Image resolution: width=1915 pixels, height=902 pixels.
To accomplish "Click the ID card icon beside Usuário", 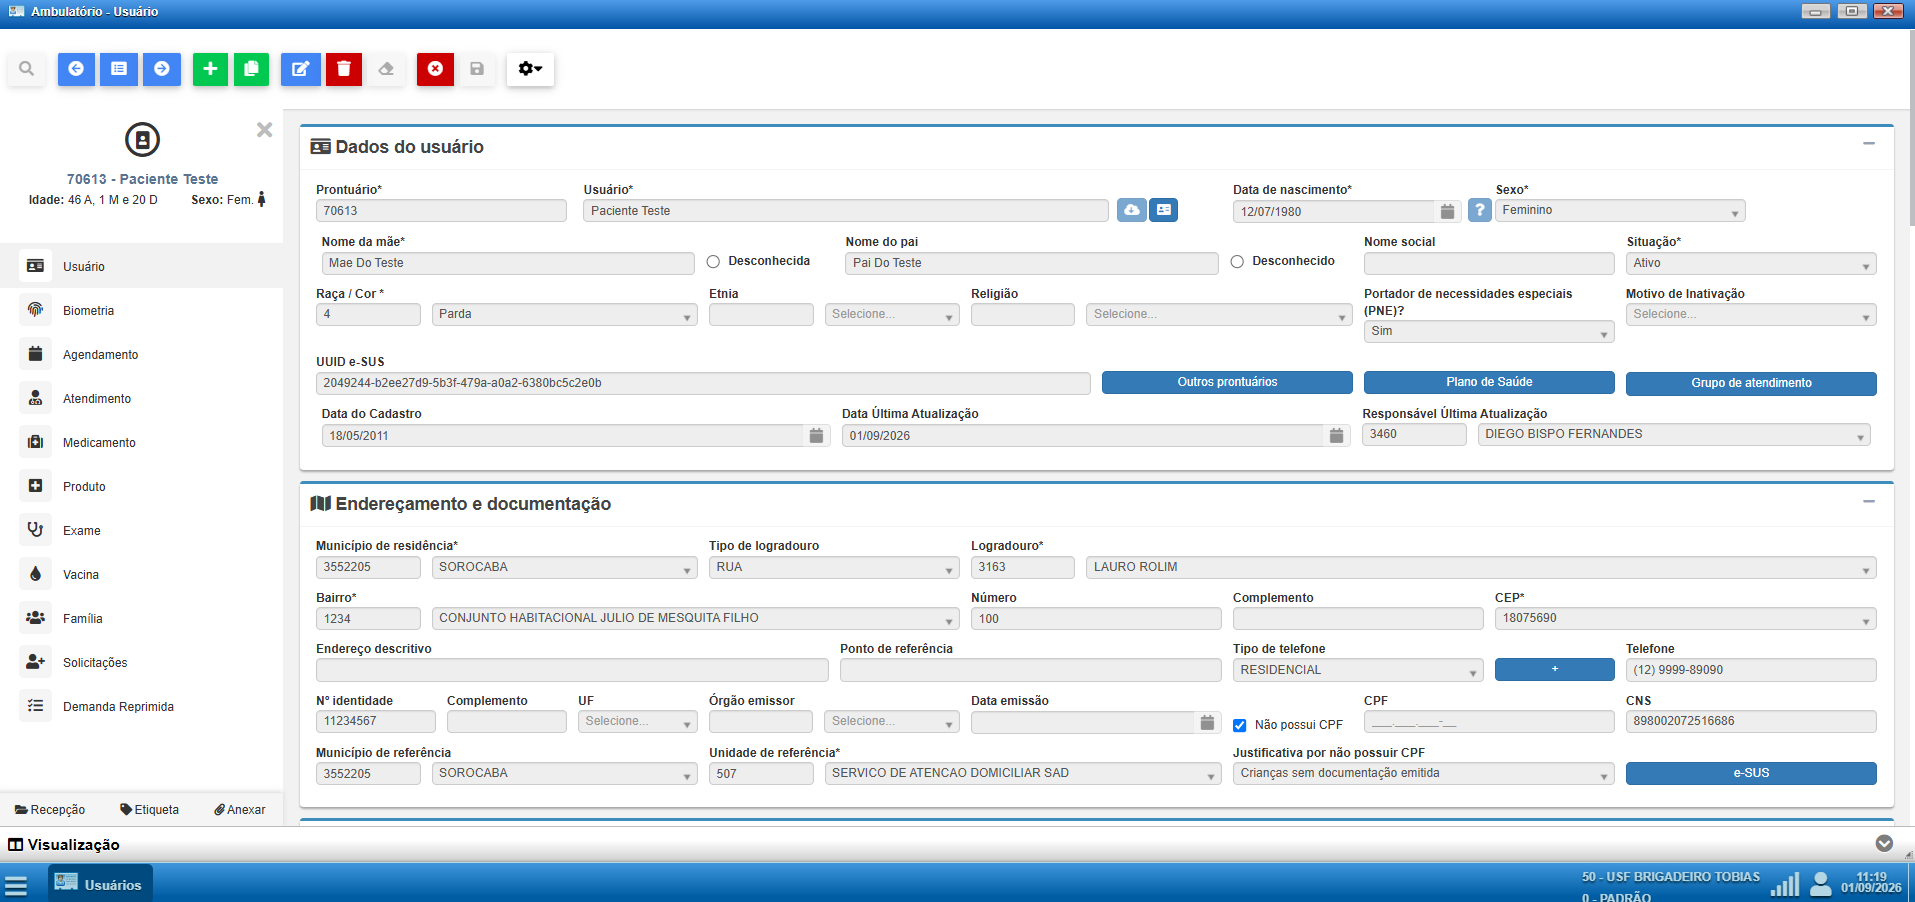I will [1164, 210].
